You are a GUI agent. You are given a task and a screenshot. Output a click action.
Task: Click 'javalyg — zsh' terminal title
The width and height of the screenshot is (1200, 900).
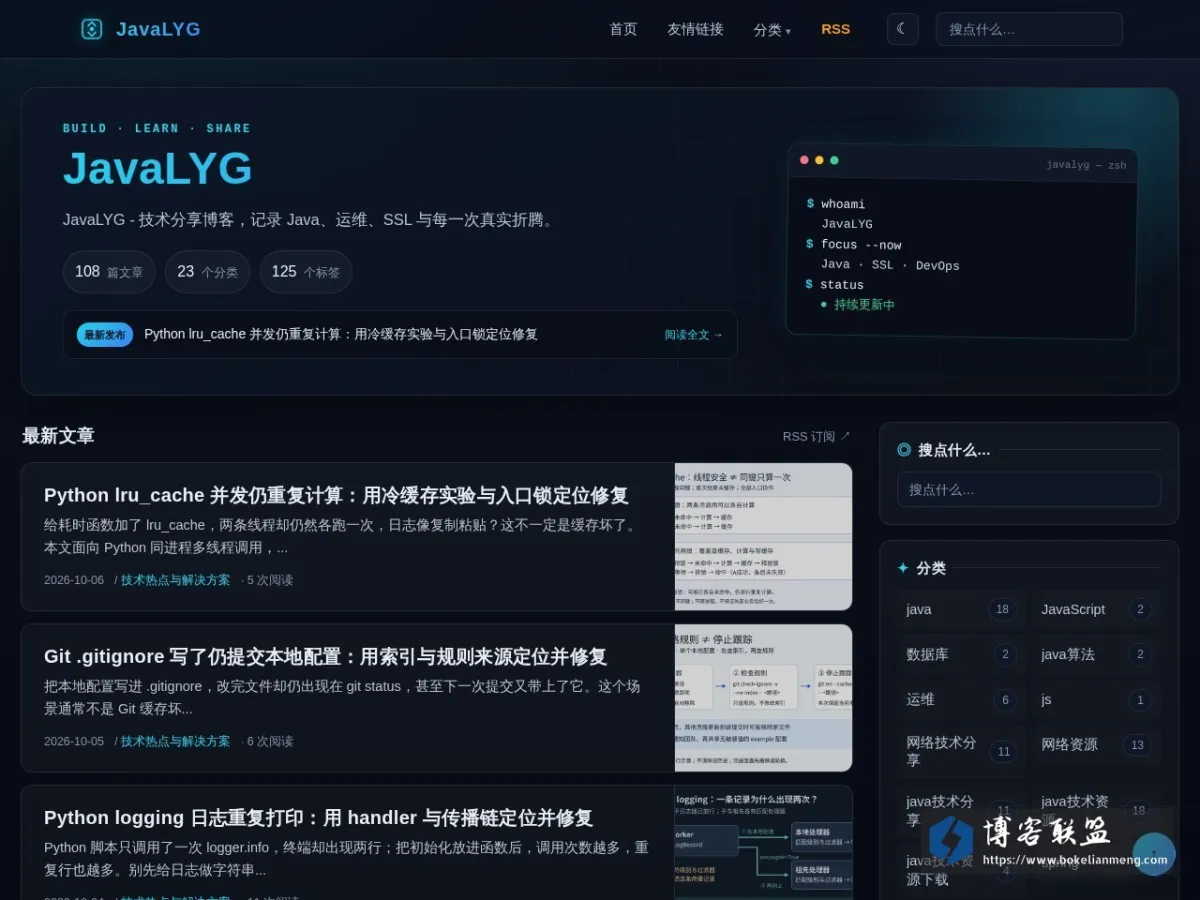(x=1086, y=165)
